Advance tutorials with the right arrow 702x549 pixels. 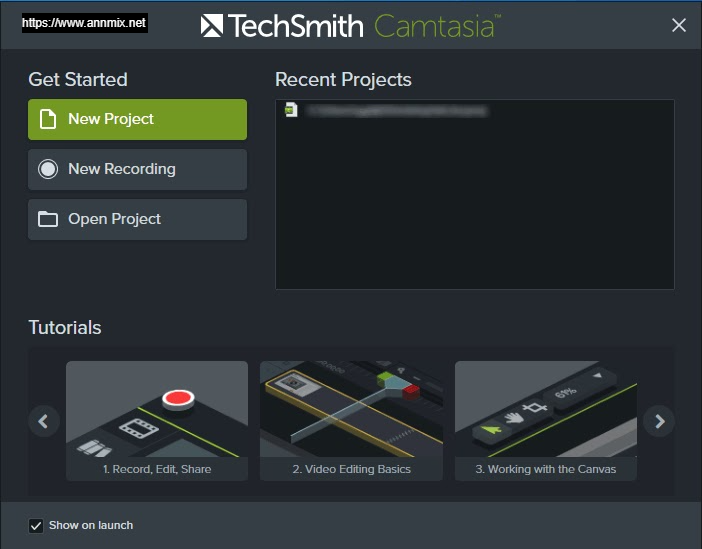click(x=659, y=421)
